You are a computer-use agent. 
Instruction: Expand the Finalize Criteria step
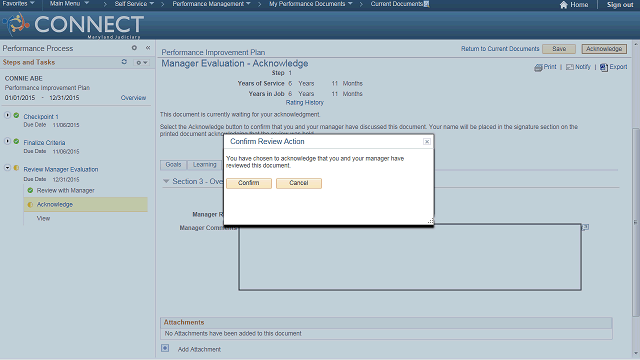pyautogui.click(x=7, y=141)
